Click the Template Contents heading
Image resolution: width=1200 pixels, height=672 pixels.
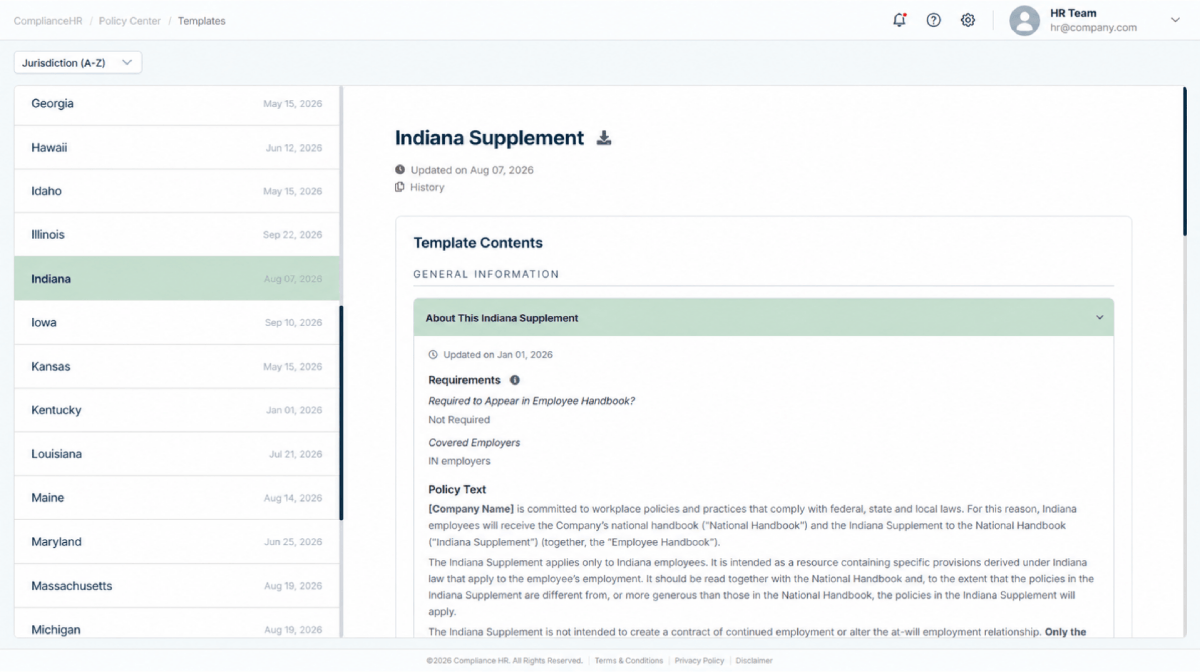tap(478, 243)
